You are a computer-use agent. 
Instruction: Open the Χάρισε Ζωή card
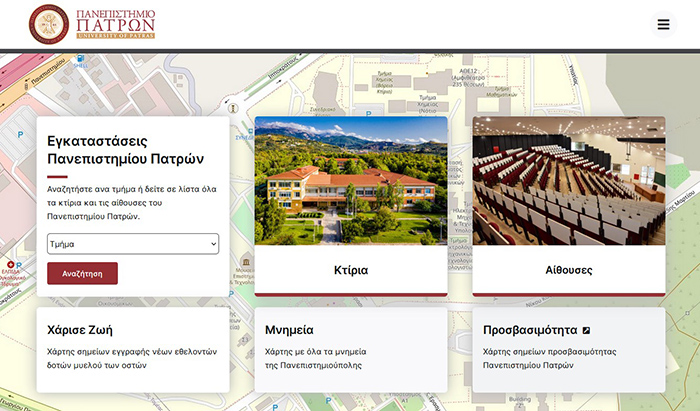tap(133, 349)
